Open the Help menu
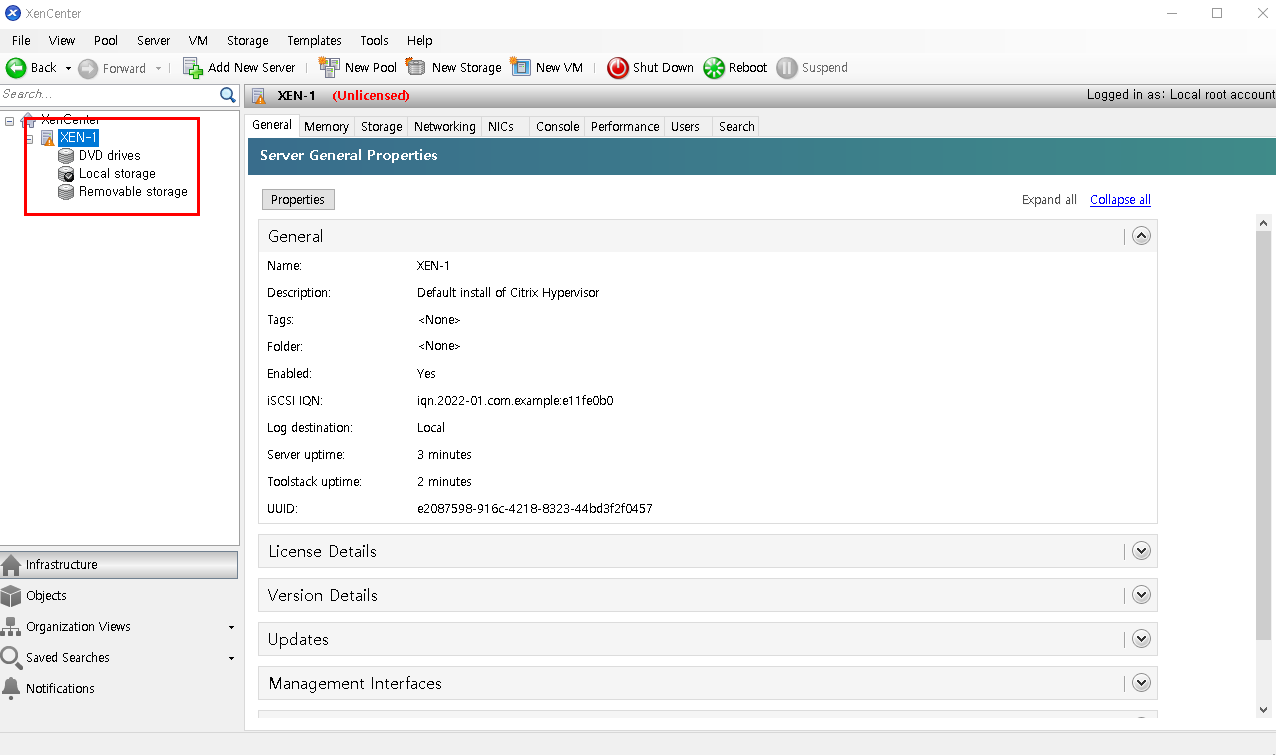Viewport: 1276px width, 755px height. 420,41
